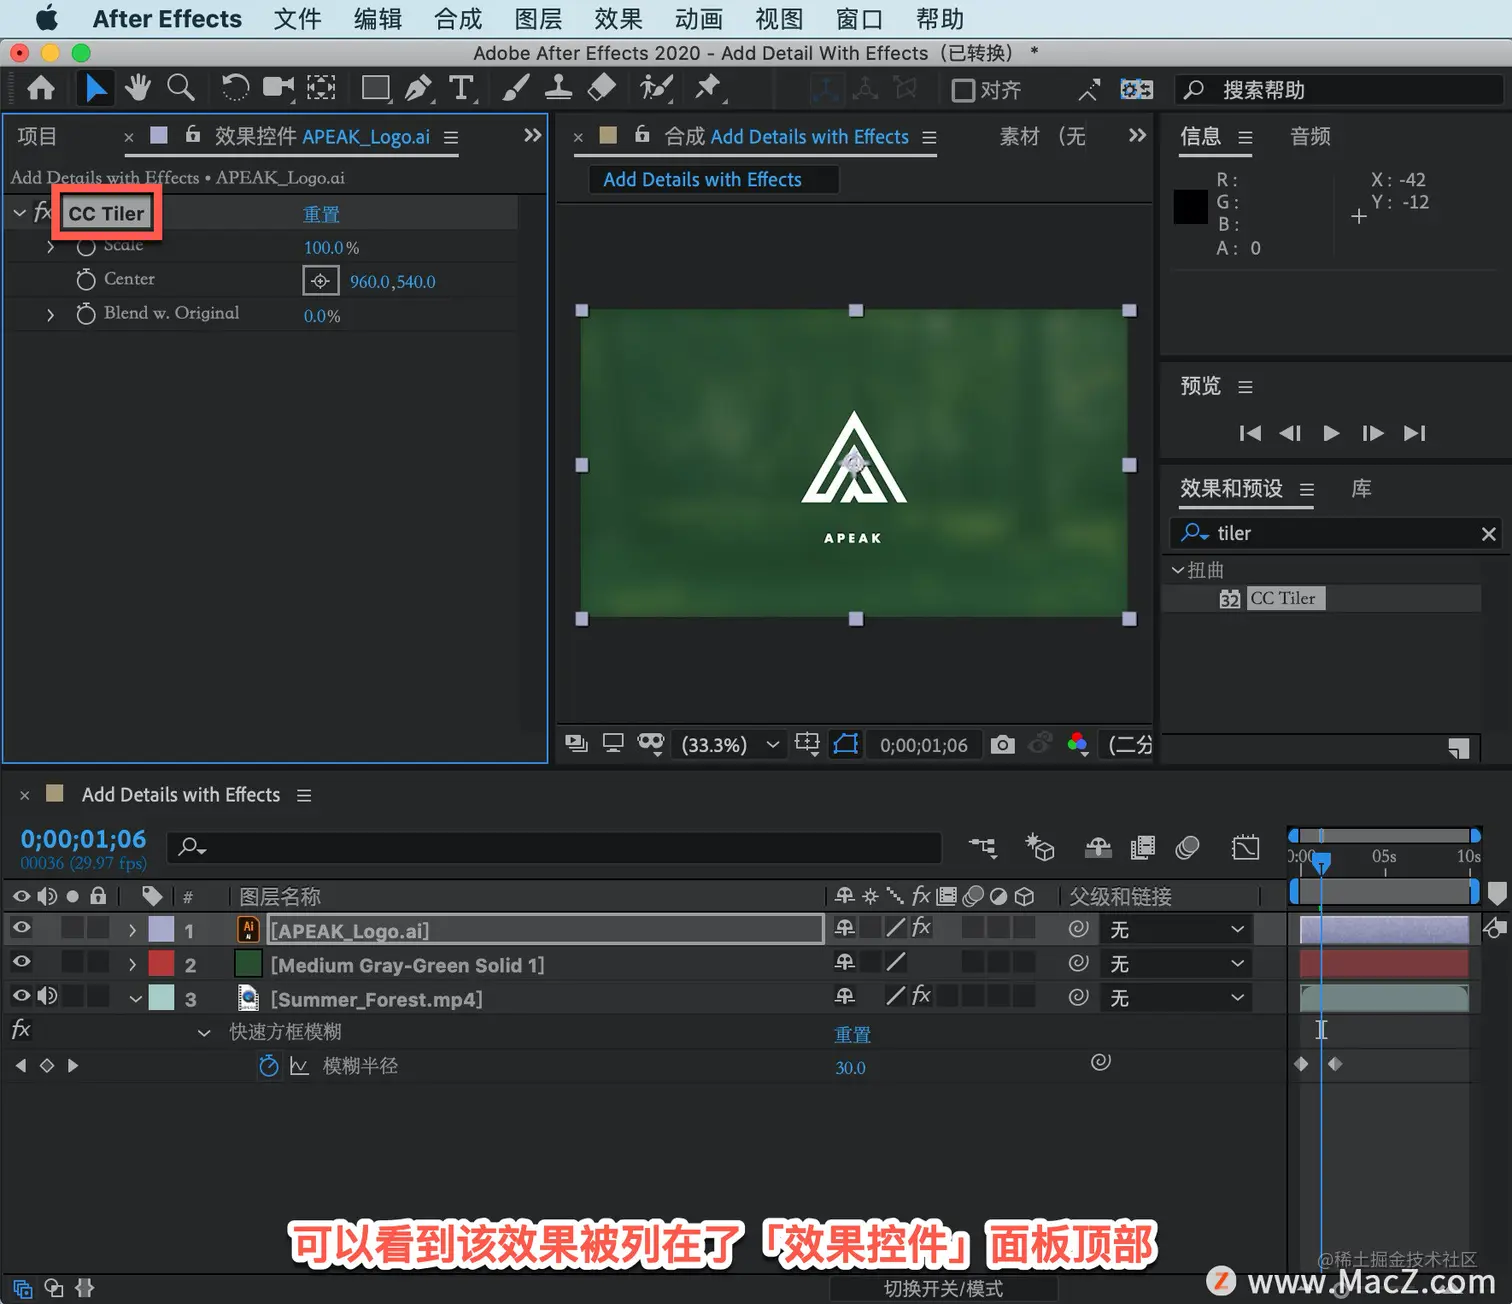Image resolution: width=1512 pixels, height=1304 pixels.
Task: Open the RGB channel display icon
Action: tap(1077, 745)
